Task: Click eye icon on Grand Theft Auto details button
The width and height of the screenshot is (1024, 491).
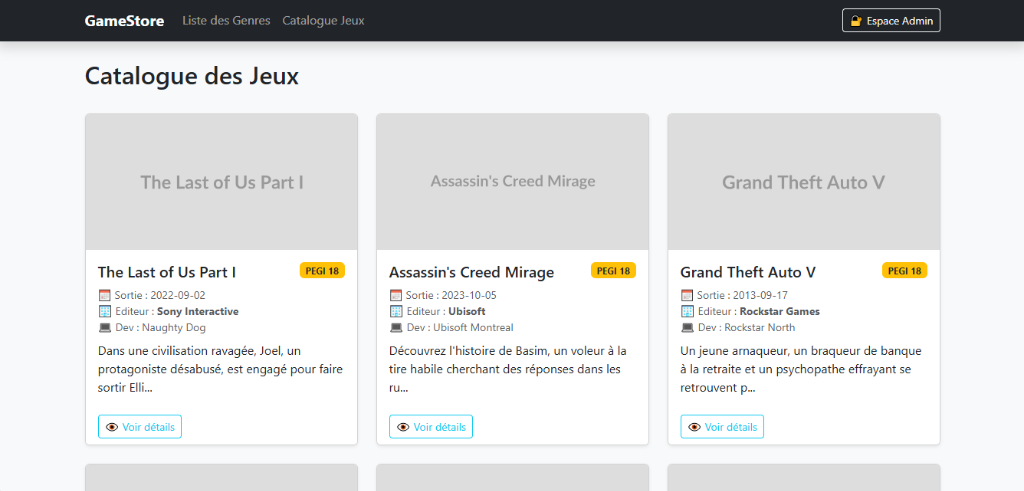Action: pyautogui.click(x=694, y=427)
